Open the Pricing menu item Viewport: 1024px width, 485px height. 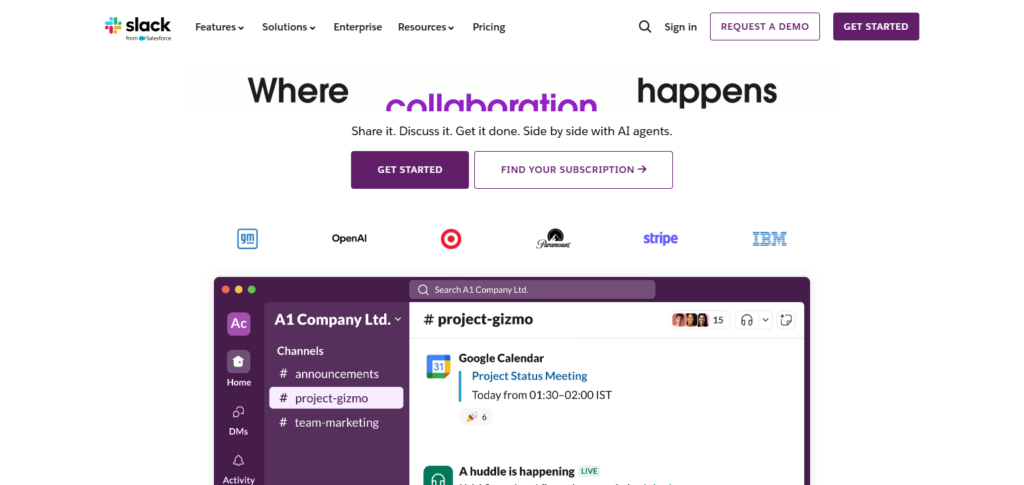[x=489, y=27]
